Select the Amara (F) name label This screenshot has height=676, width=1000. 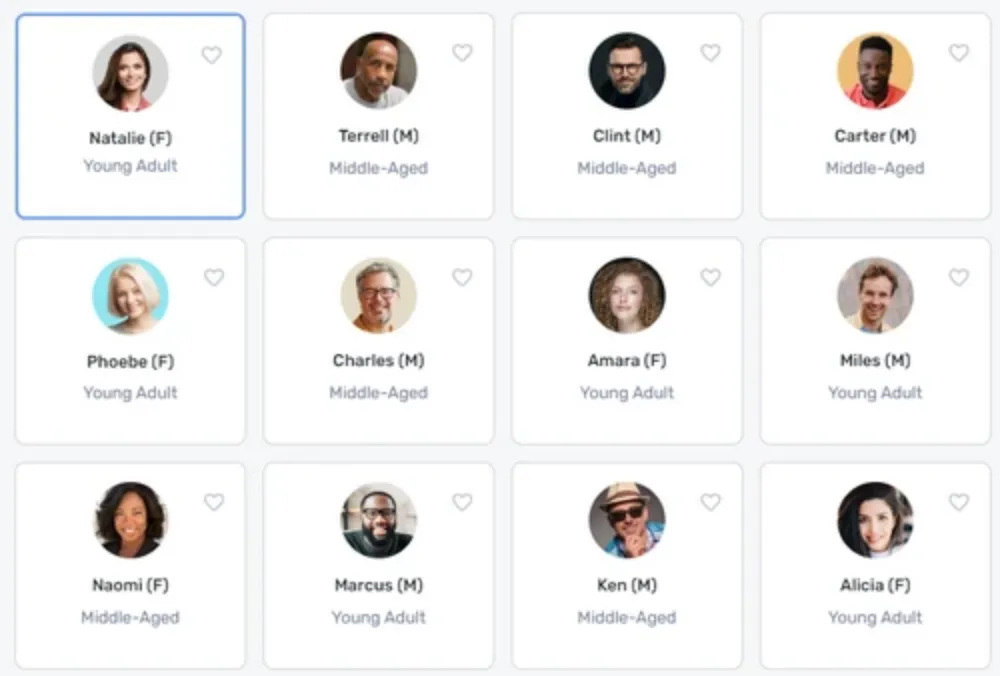click(x=627, y=360)
